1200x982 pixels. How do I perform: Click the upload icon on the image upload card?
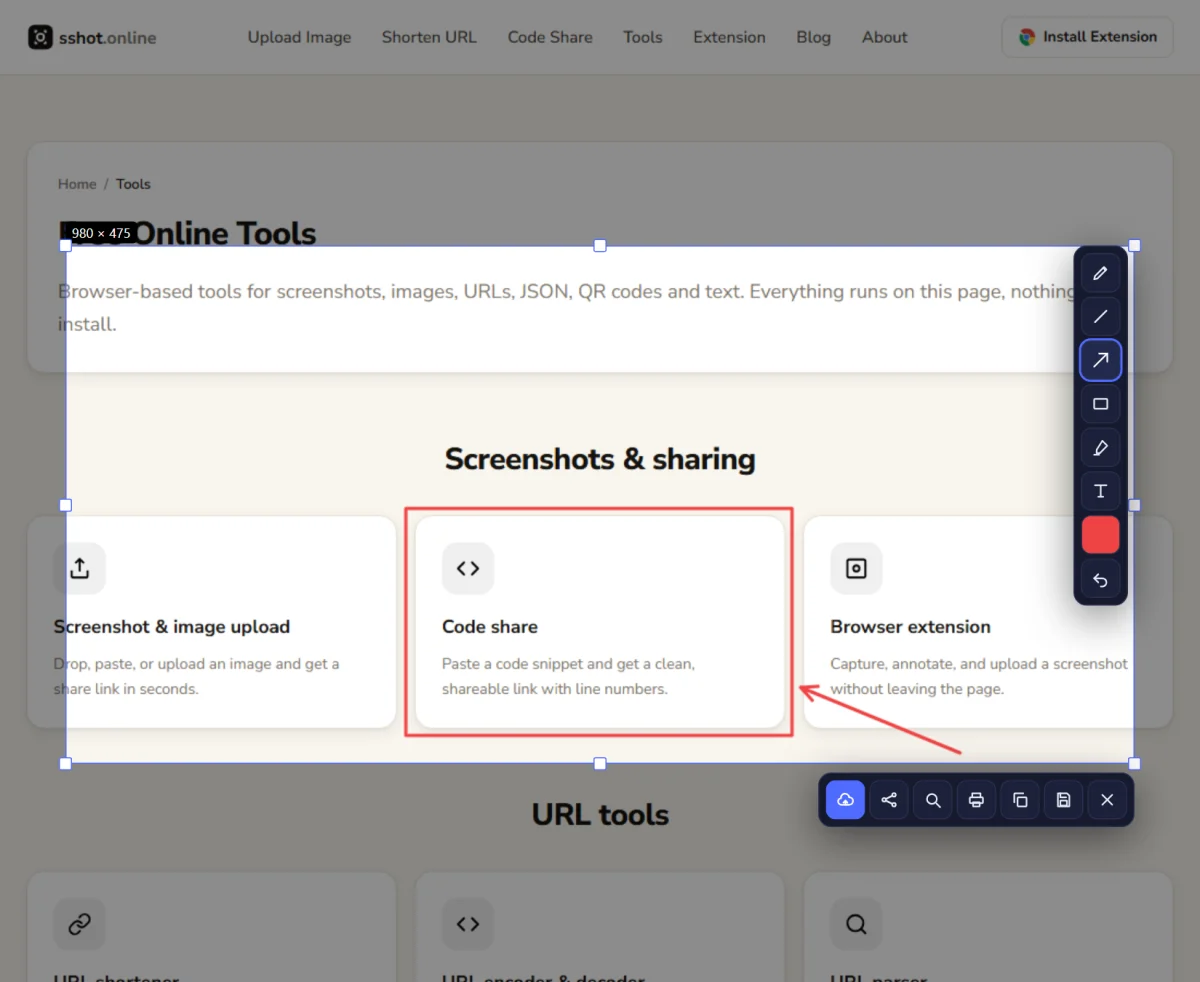pos(80,568)
